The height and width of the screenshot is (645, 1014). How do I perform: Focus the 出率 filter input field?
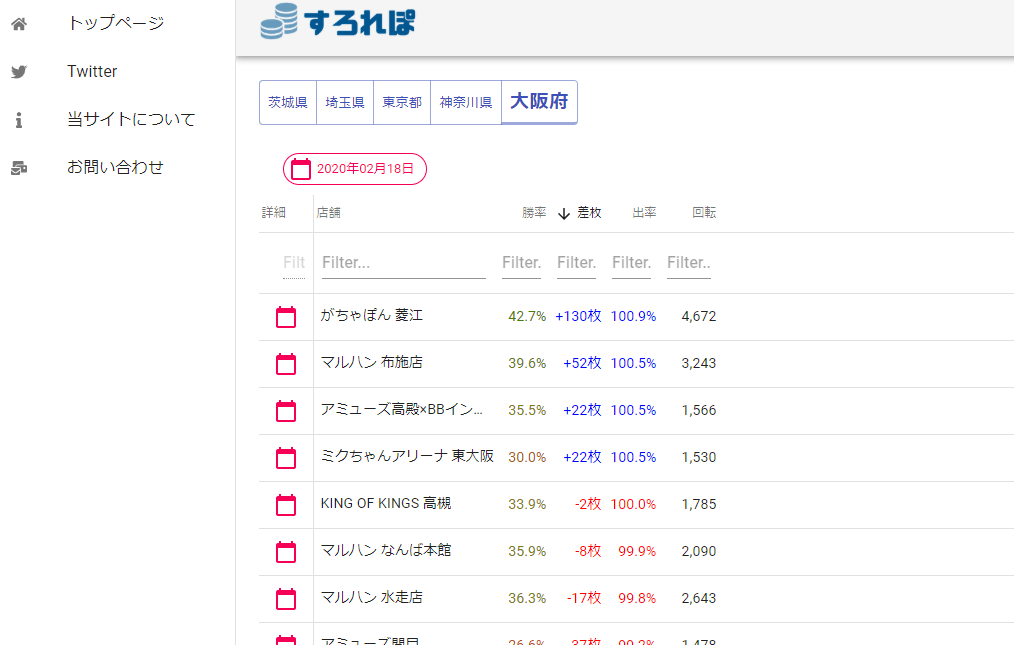click(631, 263)
